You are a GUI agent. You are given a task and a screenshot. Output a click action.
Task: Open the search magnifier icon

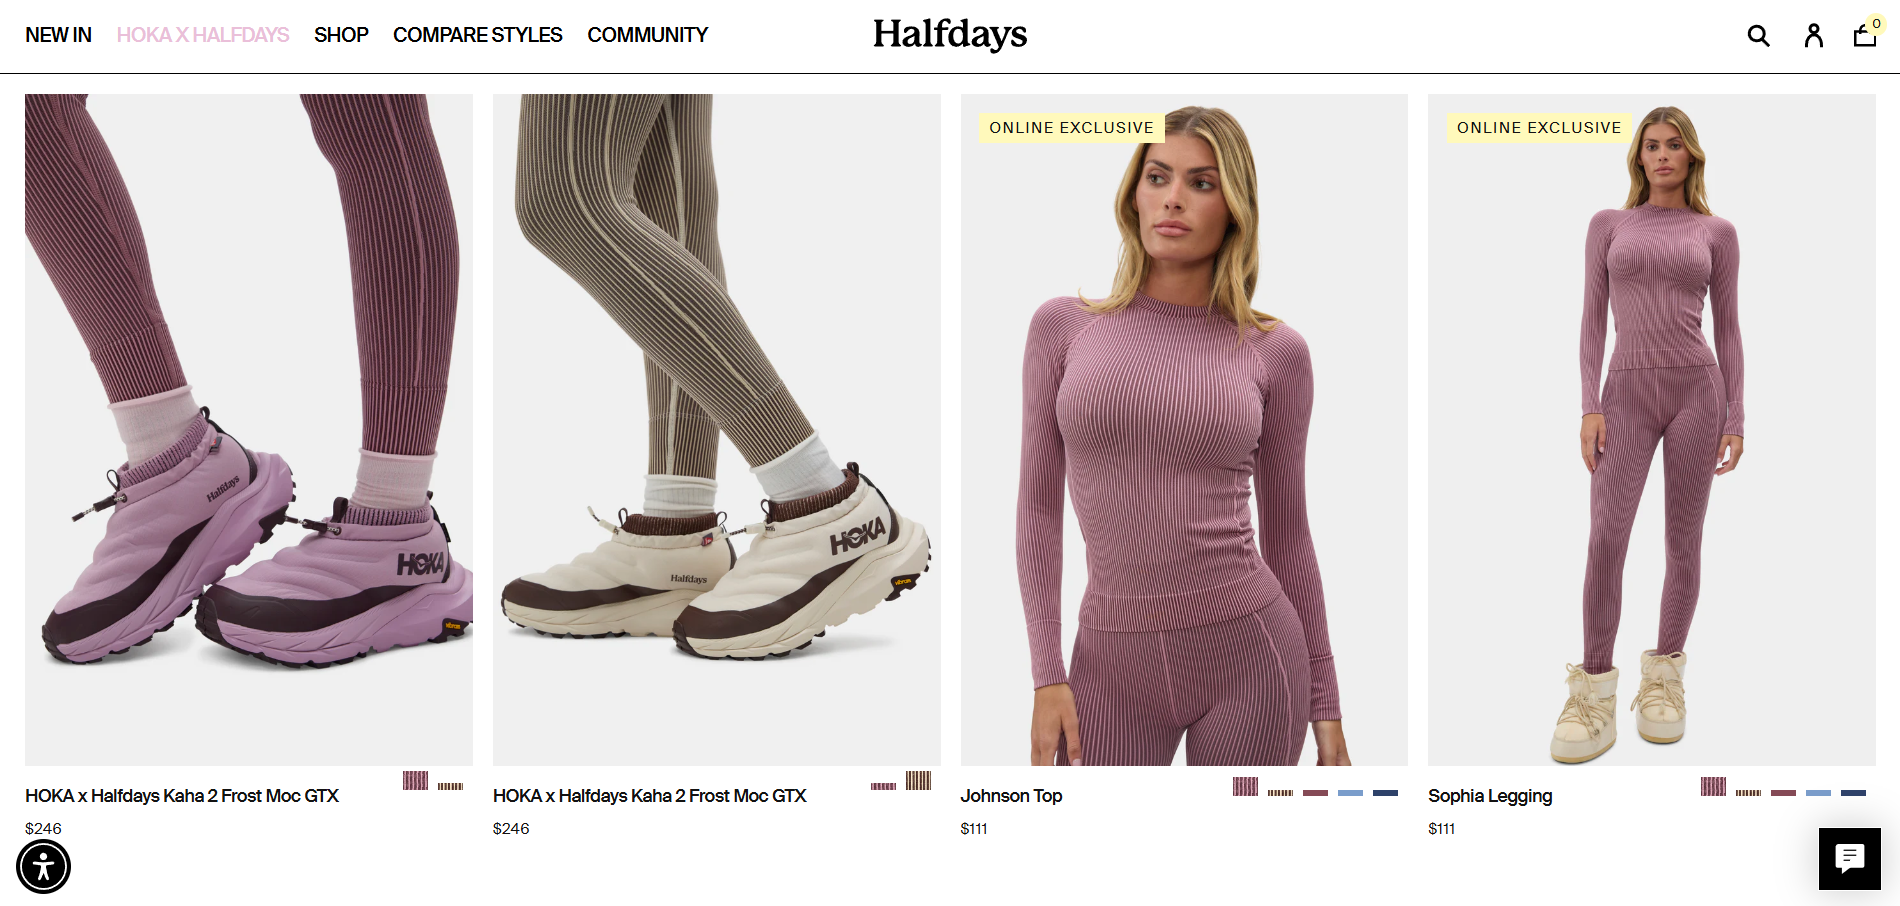tap(1758, 36)
